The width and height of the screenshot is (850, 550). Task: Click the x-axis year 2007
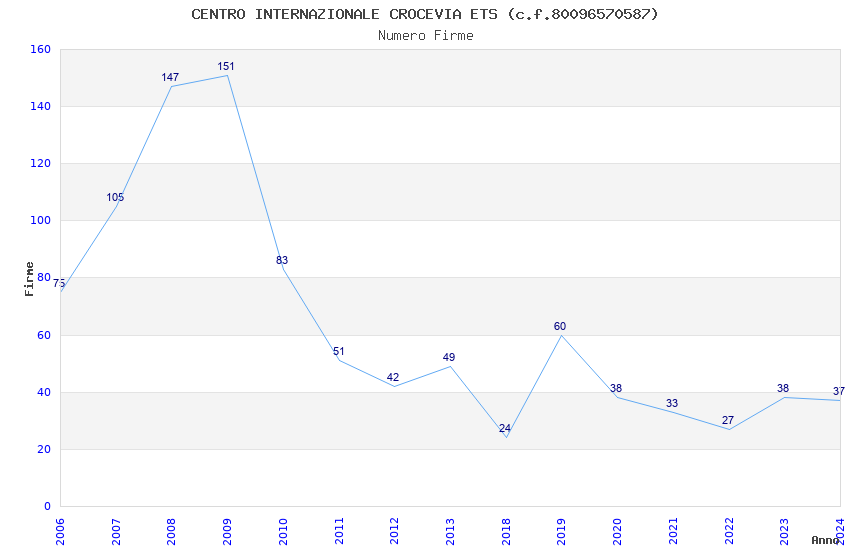(x=116, y=531)
